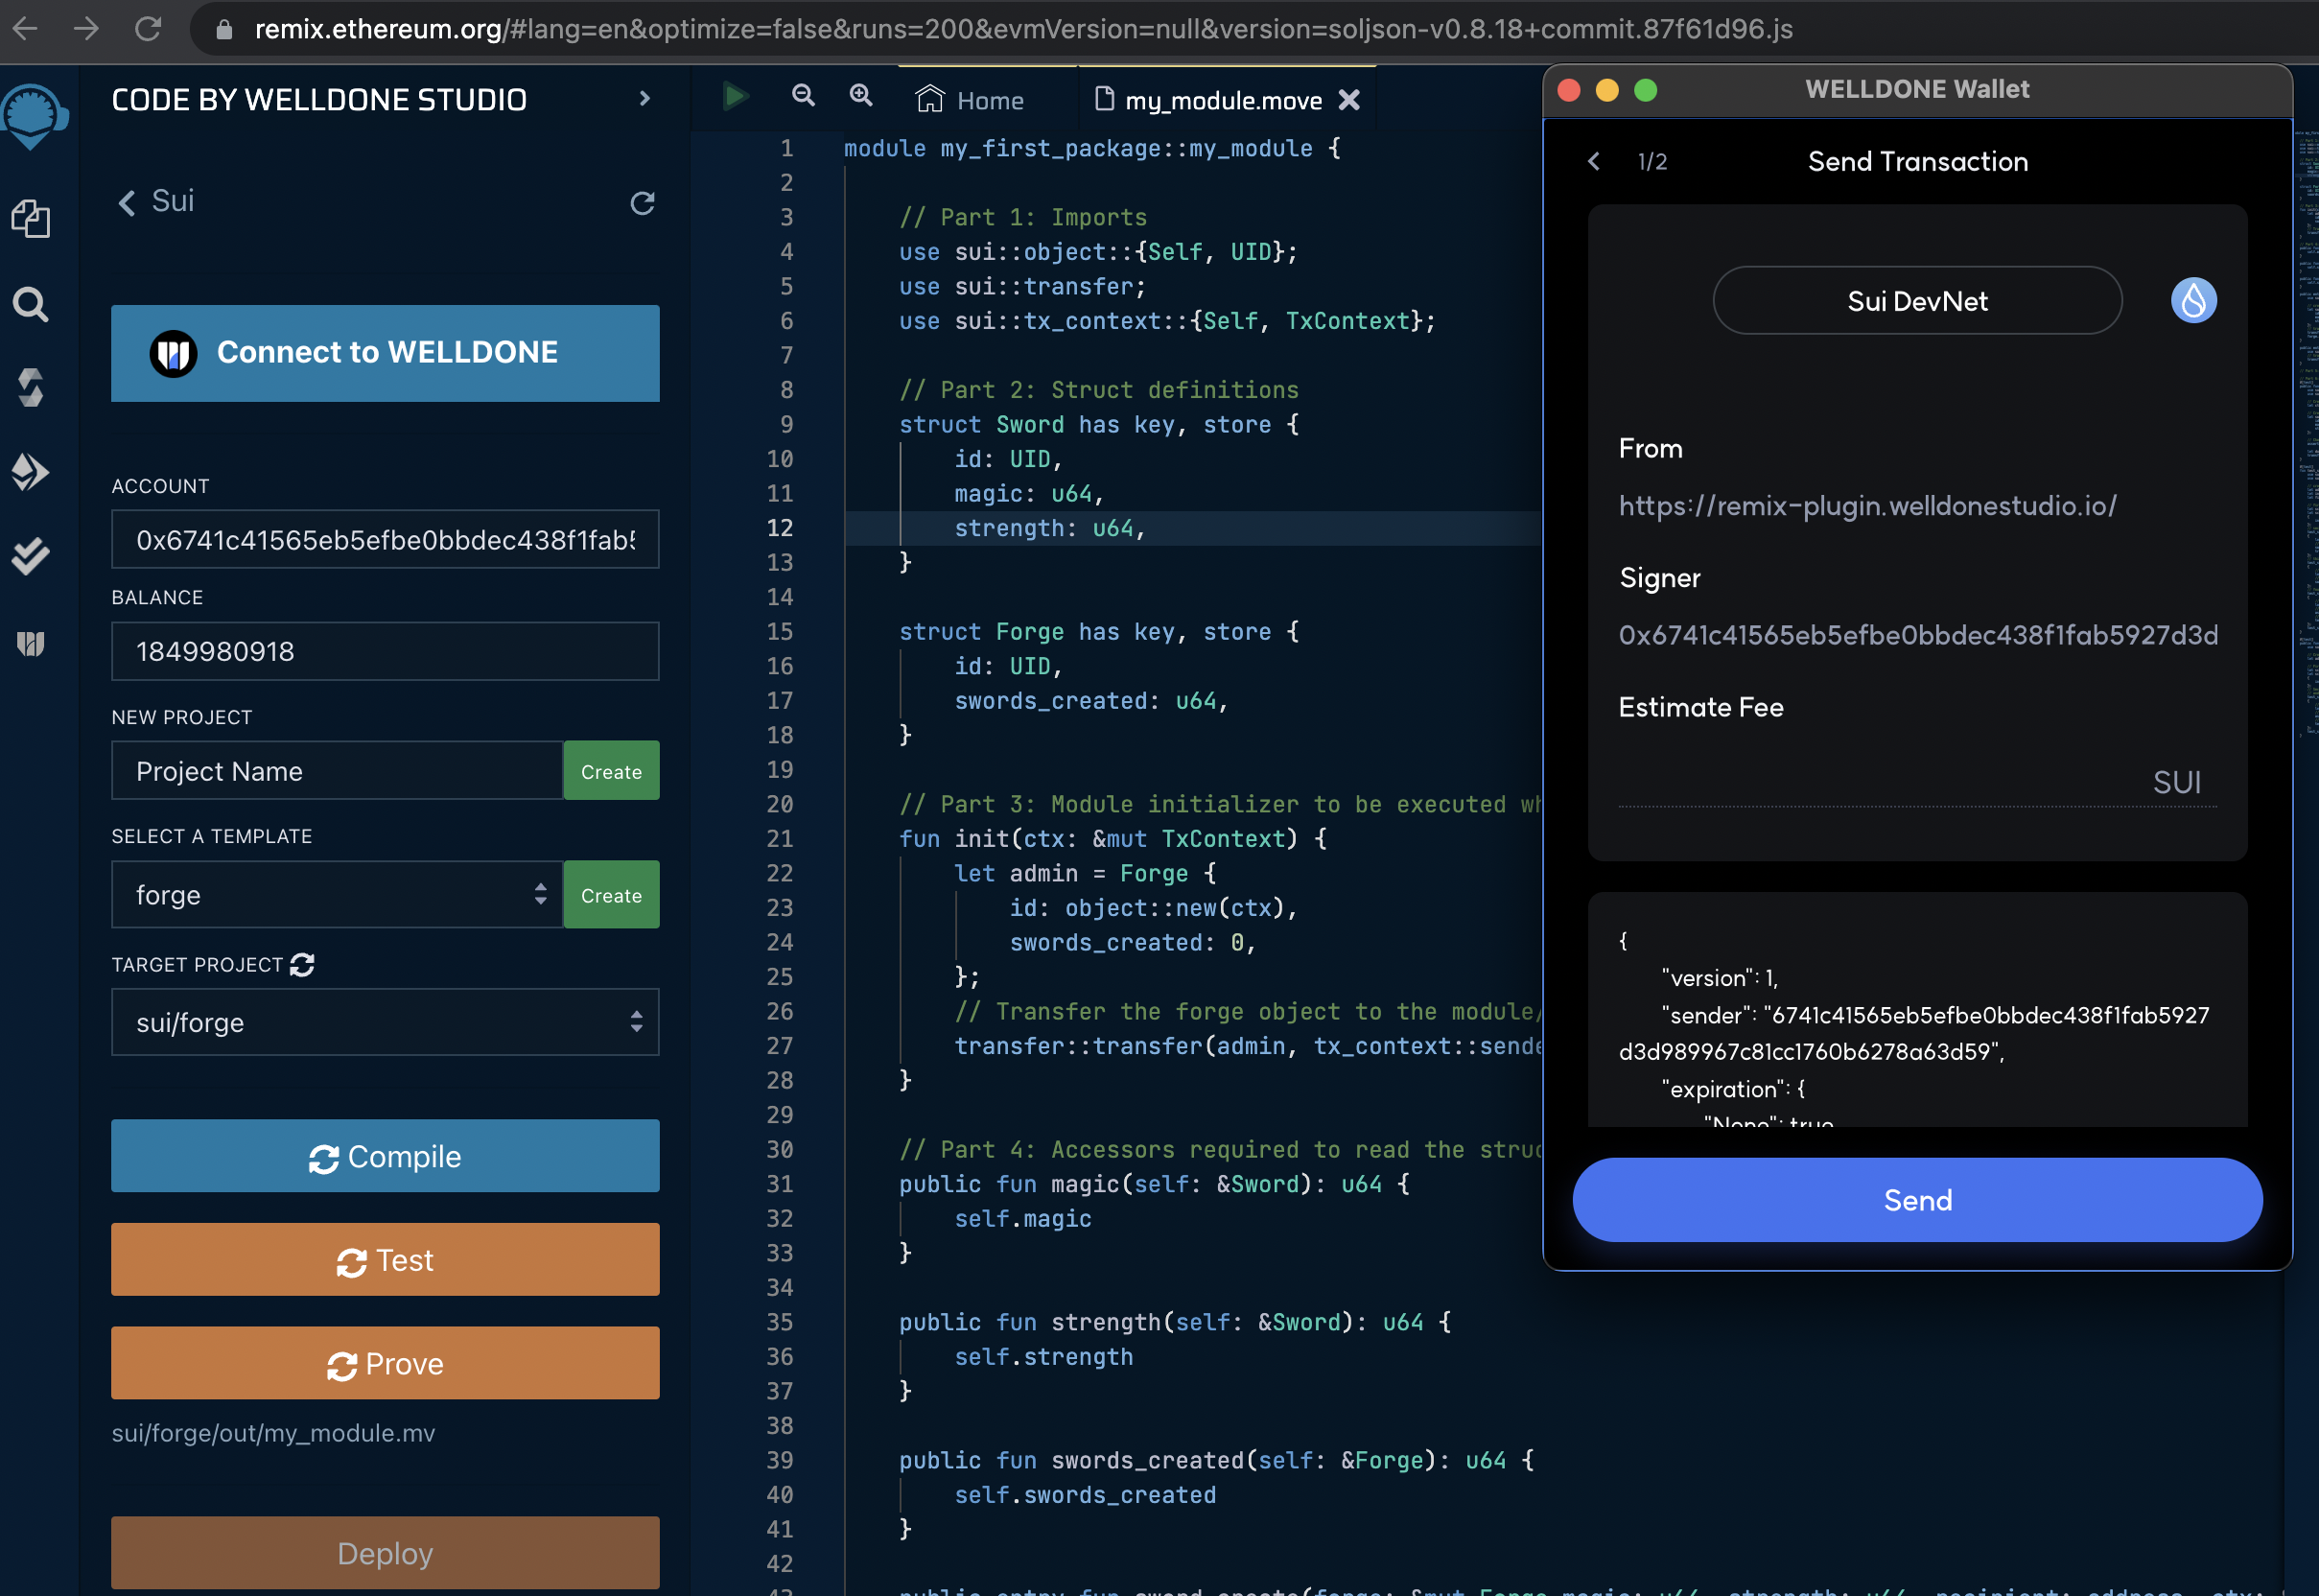Zoom out the editor font
This screenshot has width=2319, height=1596.
pos(803,96)
